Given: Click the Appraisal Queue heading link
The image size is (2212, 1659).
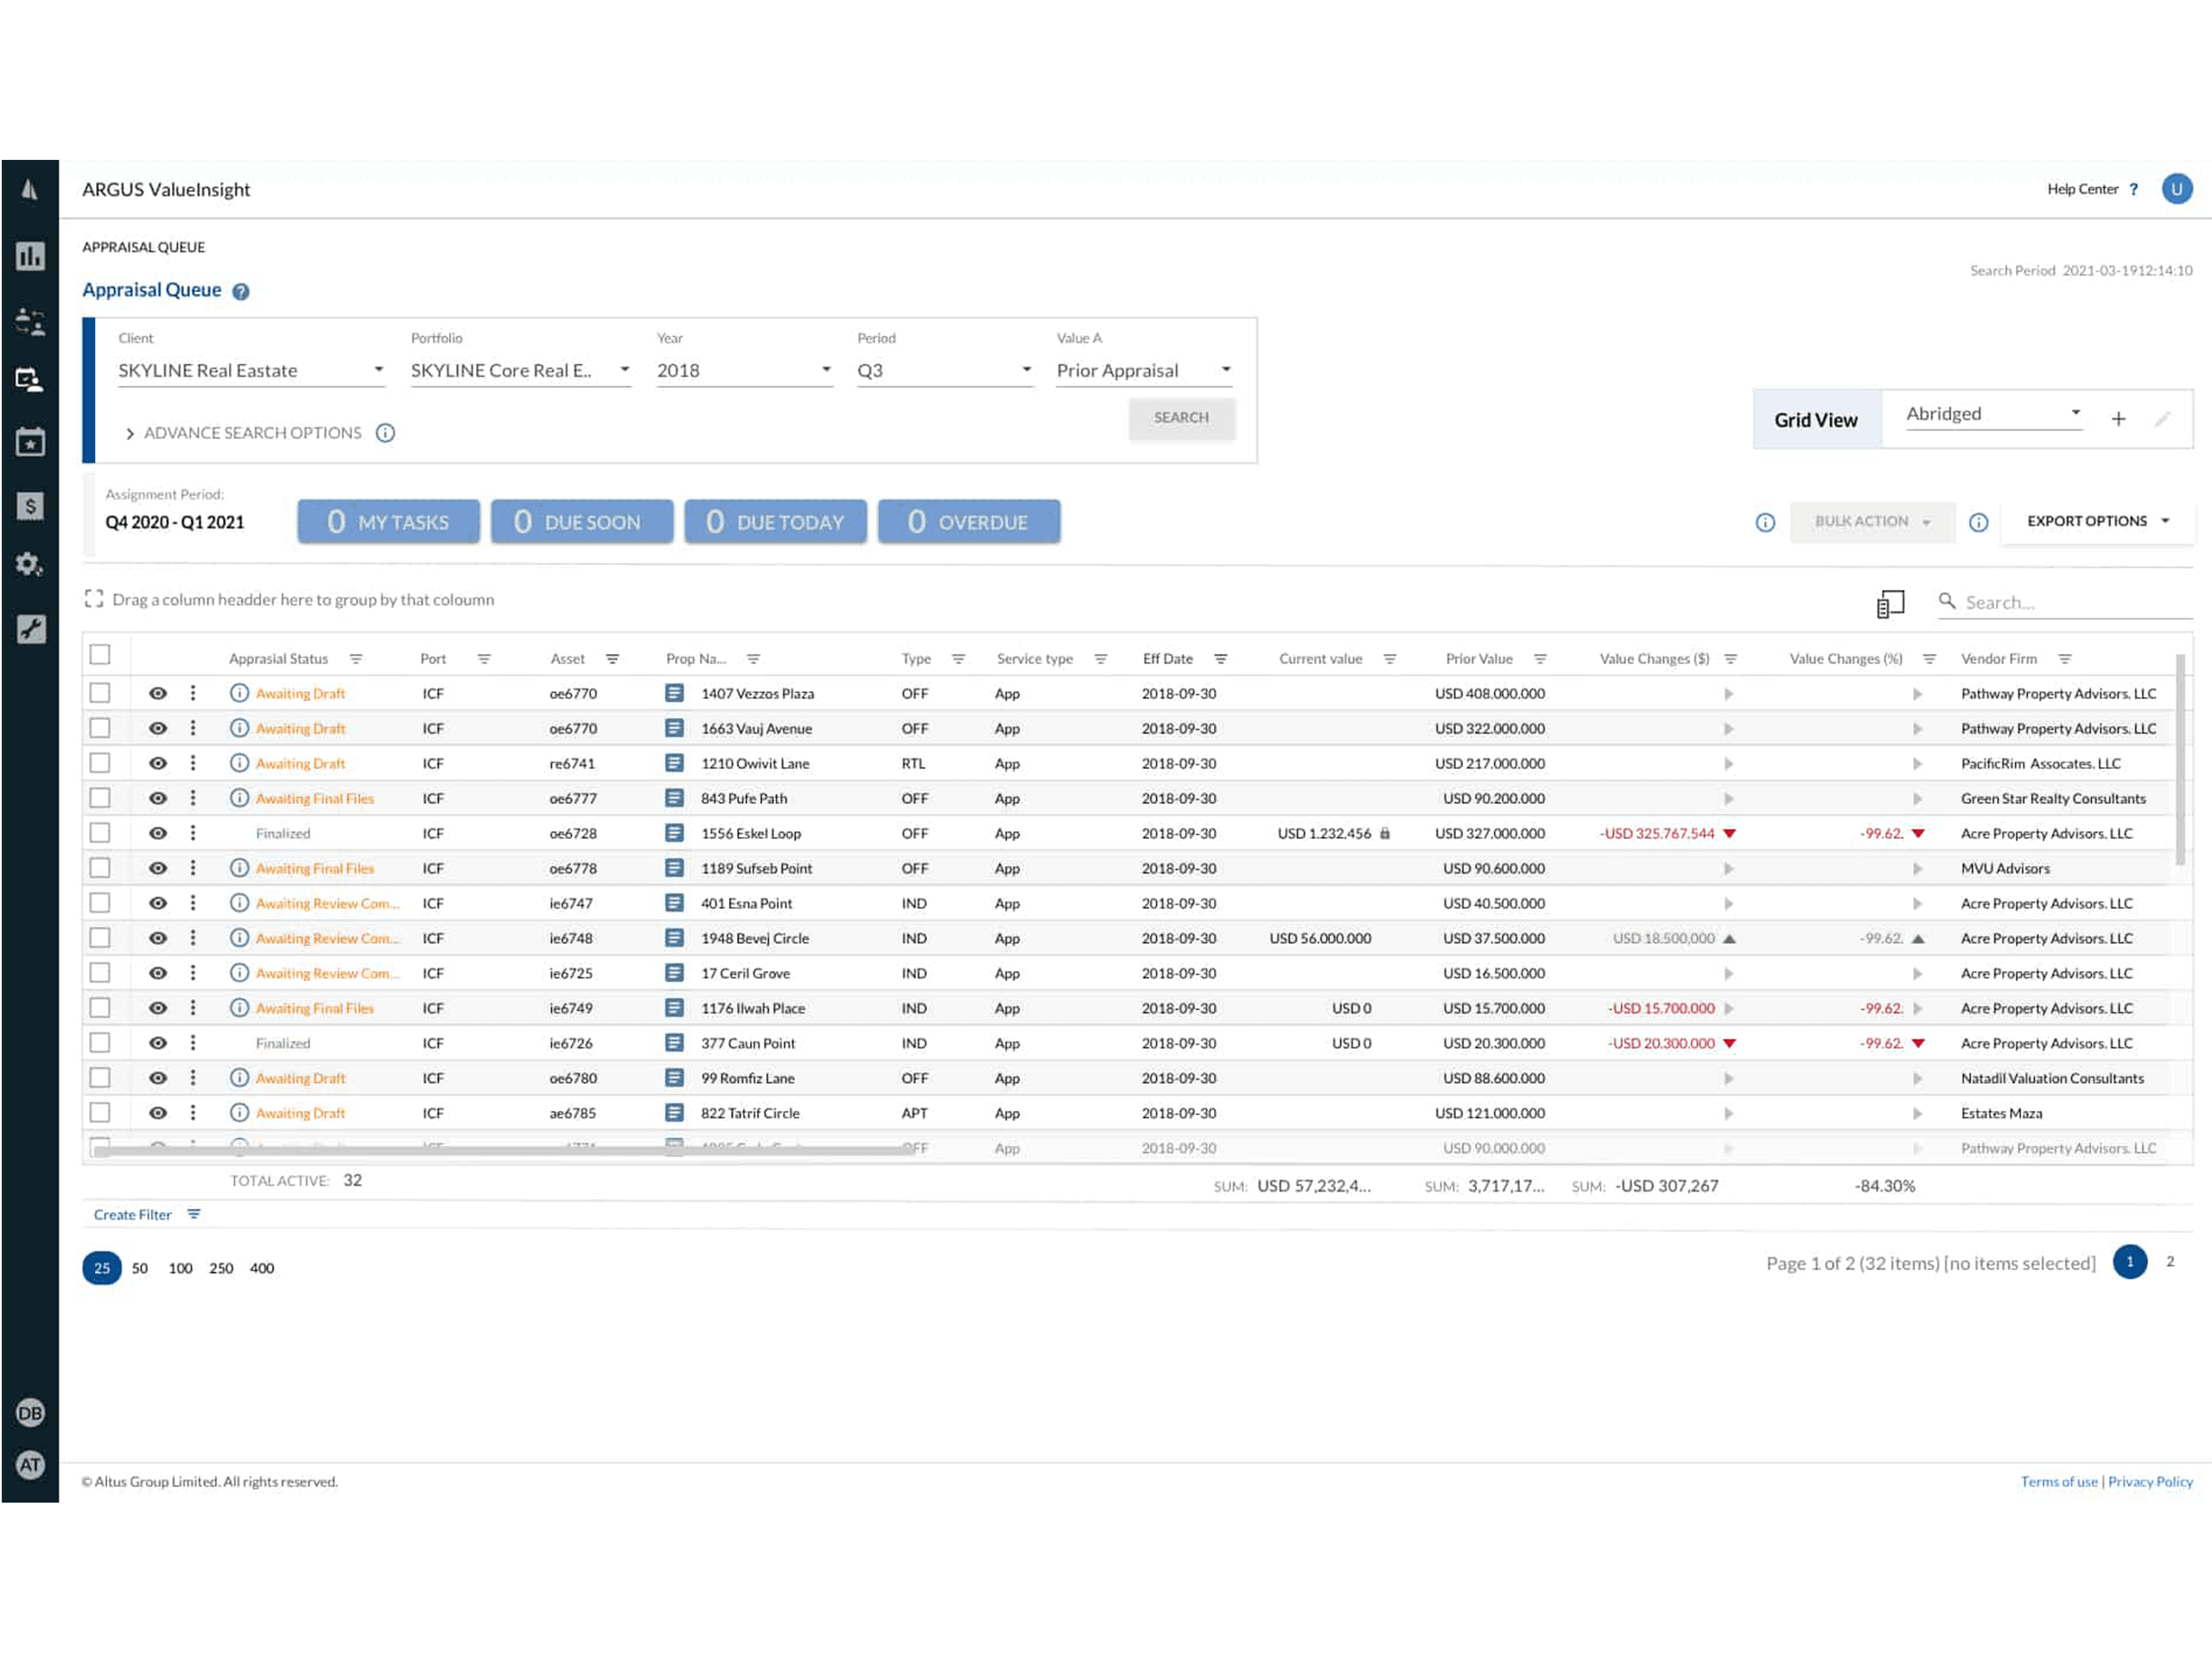Looking at the screenshot, I should (152, 290).
